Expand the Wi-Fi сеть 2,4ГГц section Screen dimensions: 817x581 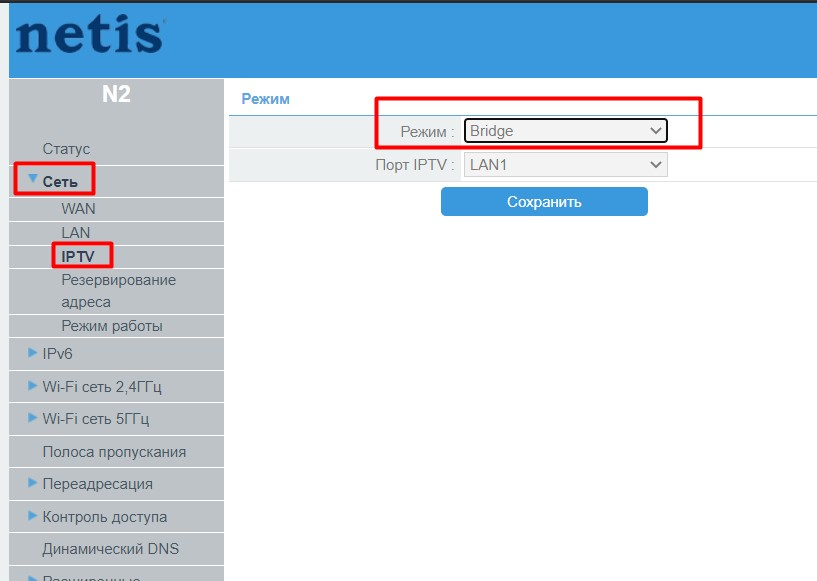pos(85,386)
